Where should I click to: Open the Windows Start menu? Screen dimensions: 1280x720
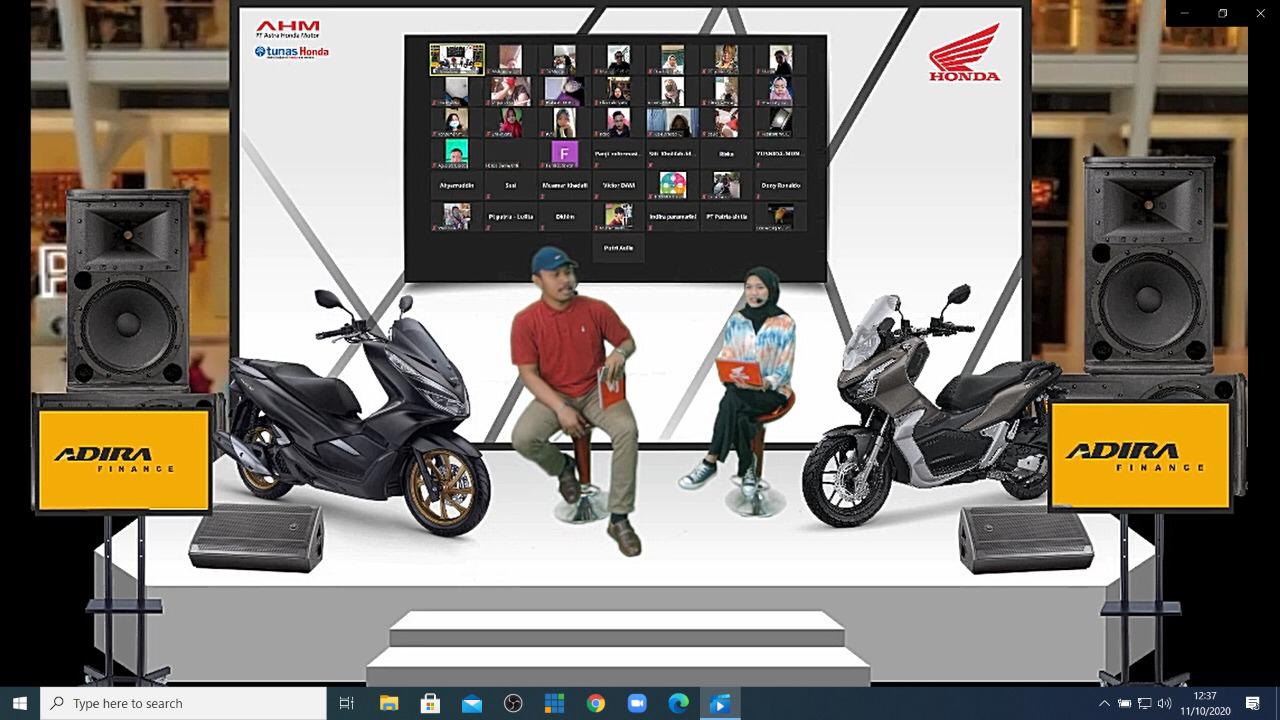20,703
